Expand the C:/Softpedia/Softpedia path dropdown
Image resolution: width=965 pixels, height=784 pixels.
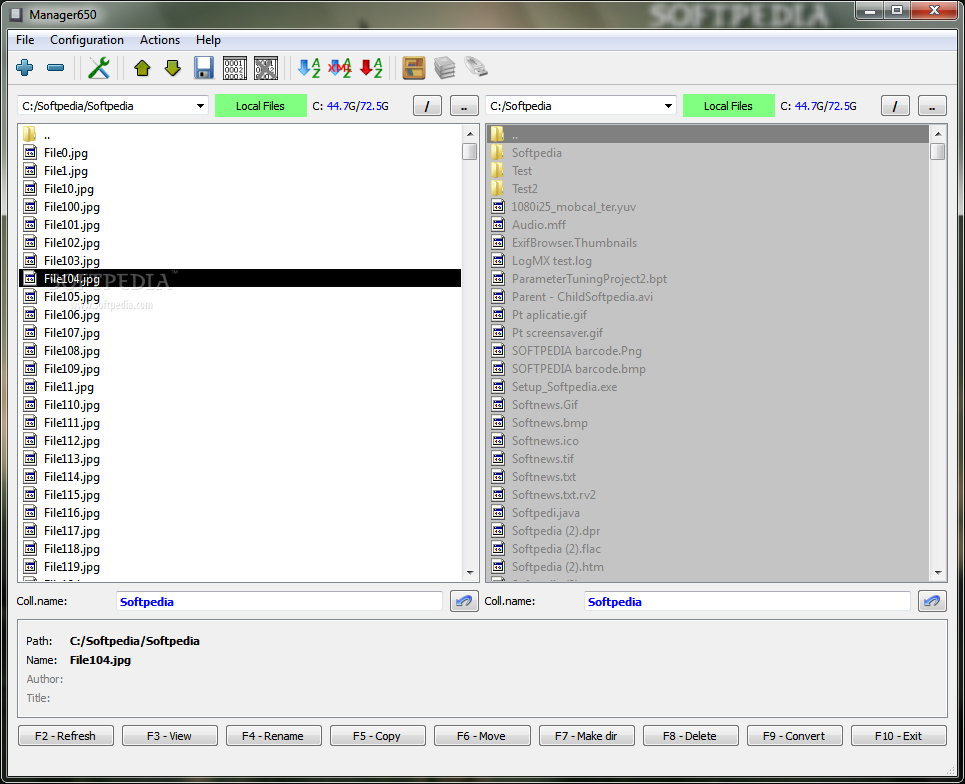(x=200, y=106)
